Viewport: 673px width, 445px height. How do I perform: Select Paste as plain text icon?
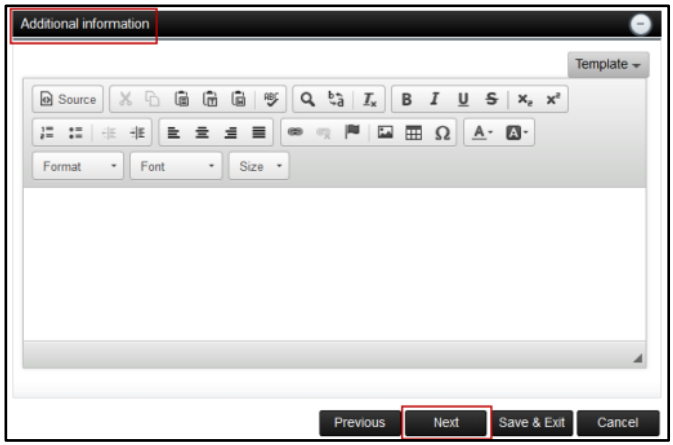pyautogui.click(x=210, y=99)
